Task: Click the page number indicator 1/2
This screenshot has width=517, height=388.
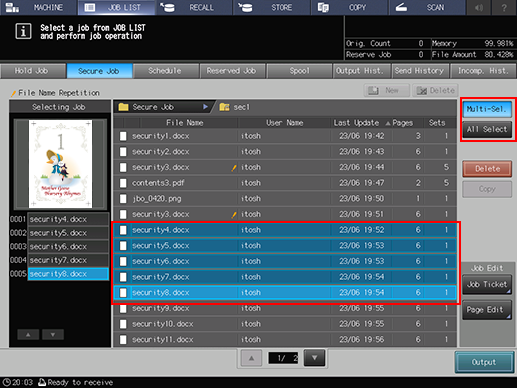Action: click(283, 358)
